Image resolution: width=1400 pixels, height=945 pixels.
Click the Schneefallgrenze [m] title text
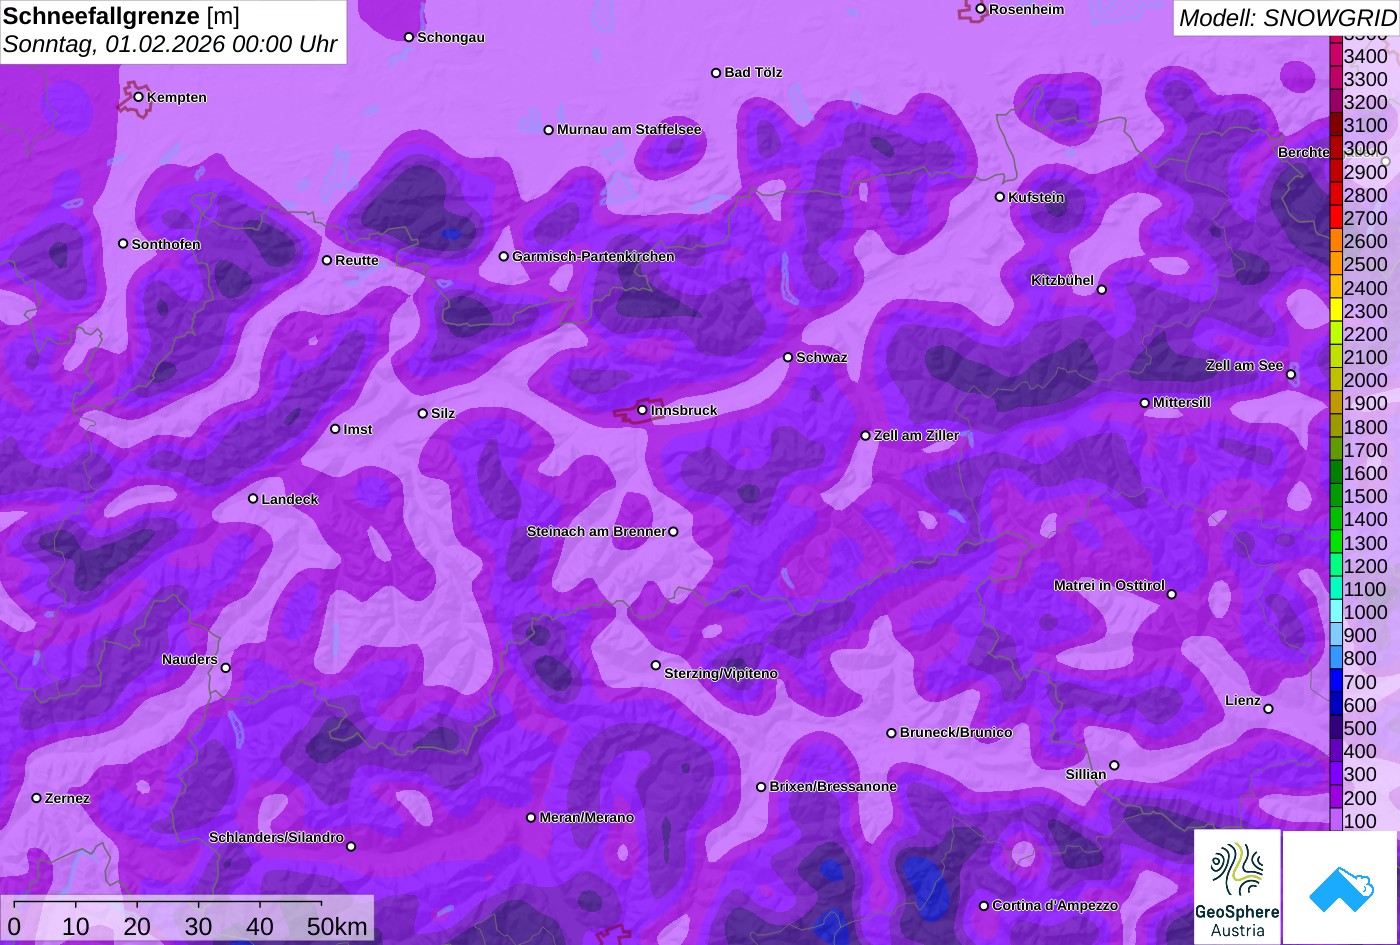tap(121, 16)
